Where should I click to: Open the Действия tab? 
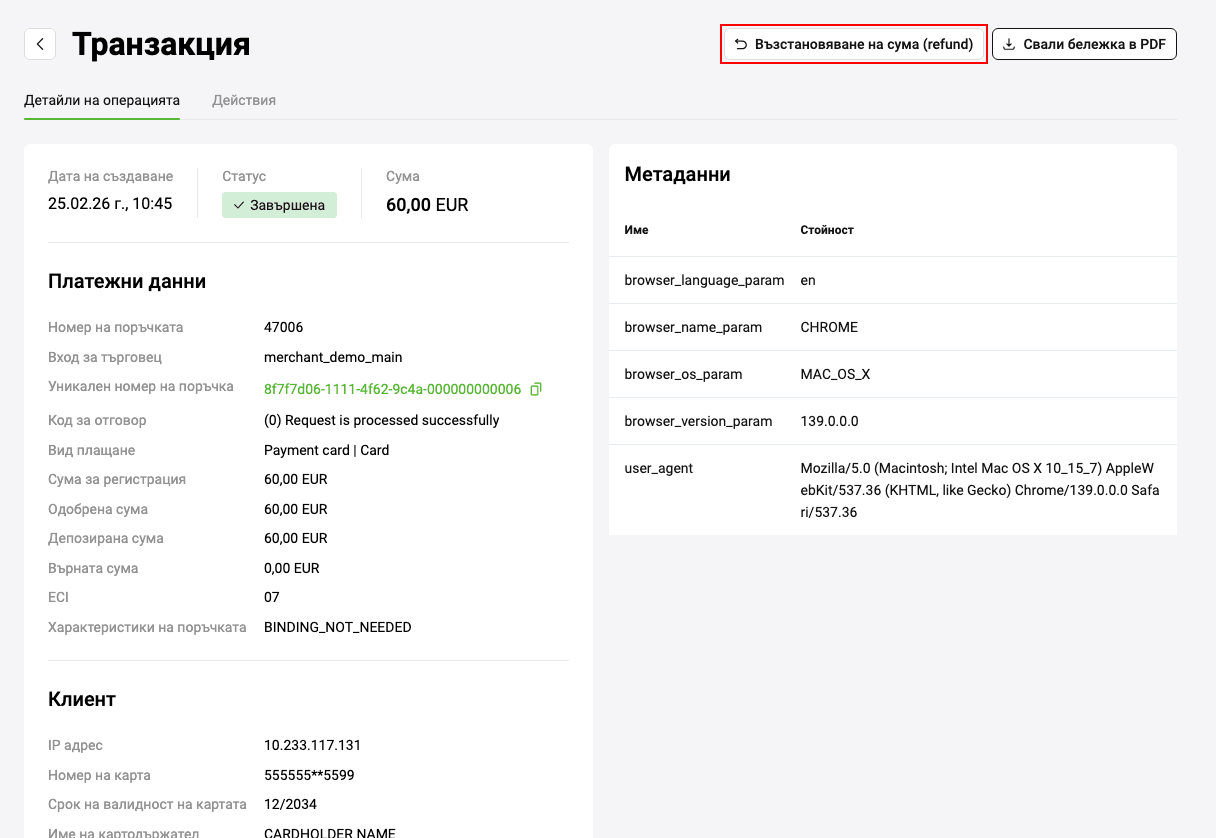point(244,100)
